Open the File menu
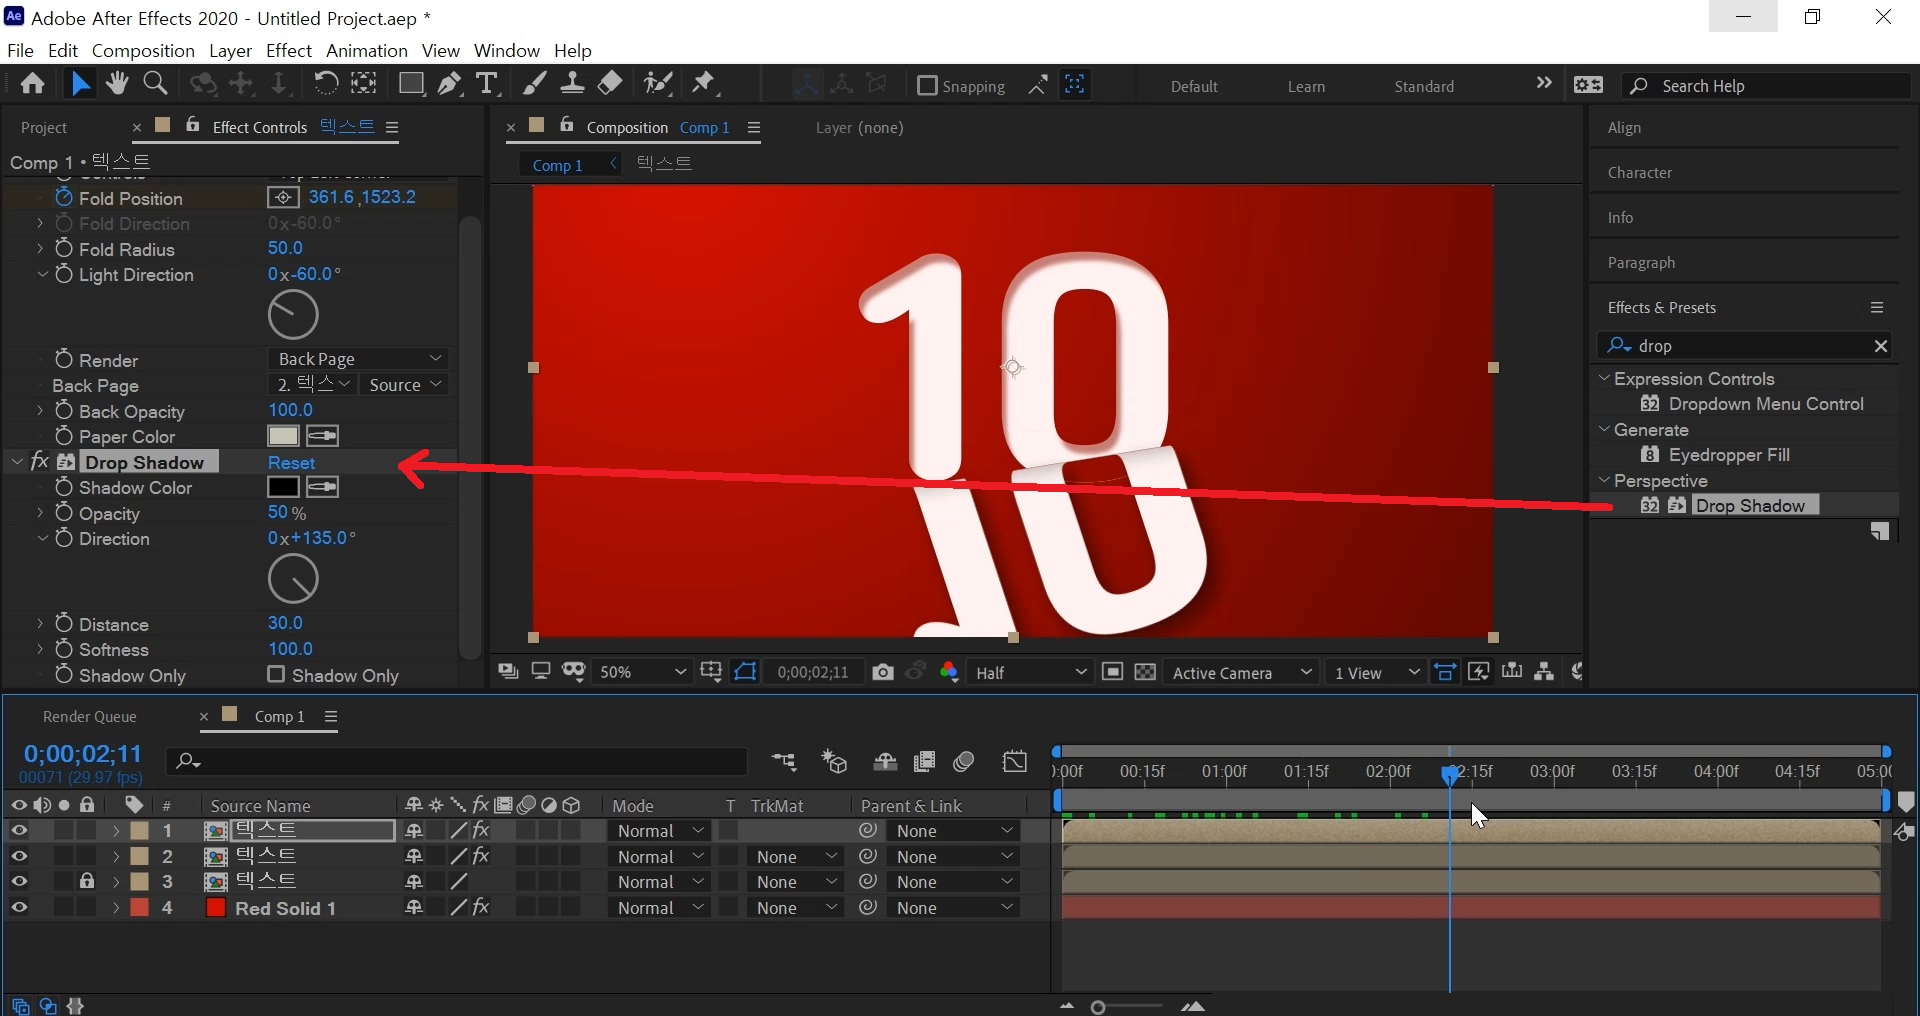 (x=20, y=50)
